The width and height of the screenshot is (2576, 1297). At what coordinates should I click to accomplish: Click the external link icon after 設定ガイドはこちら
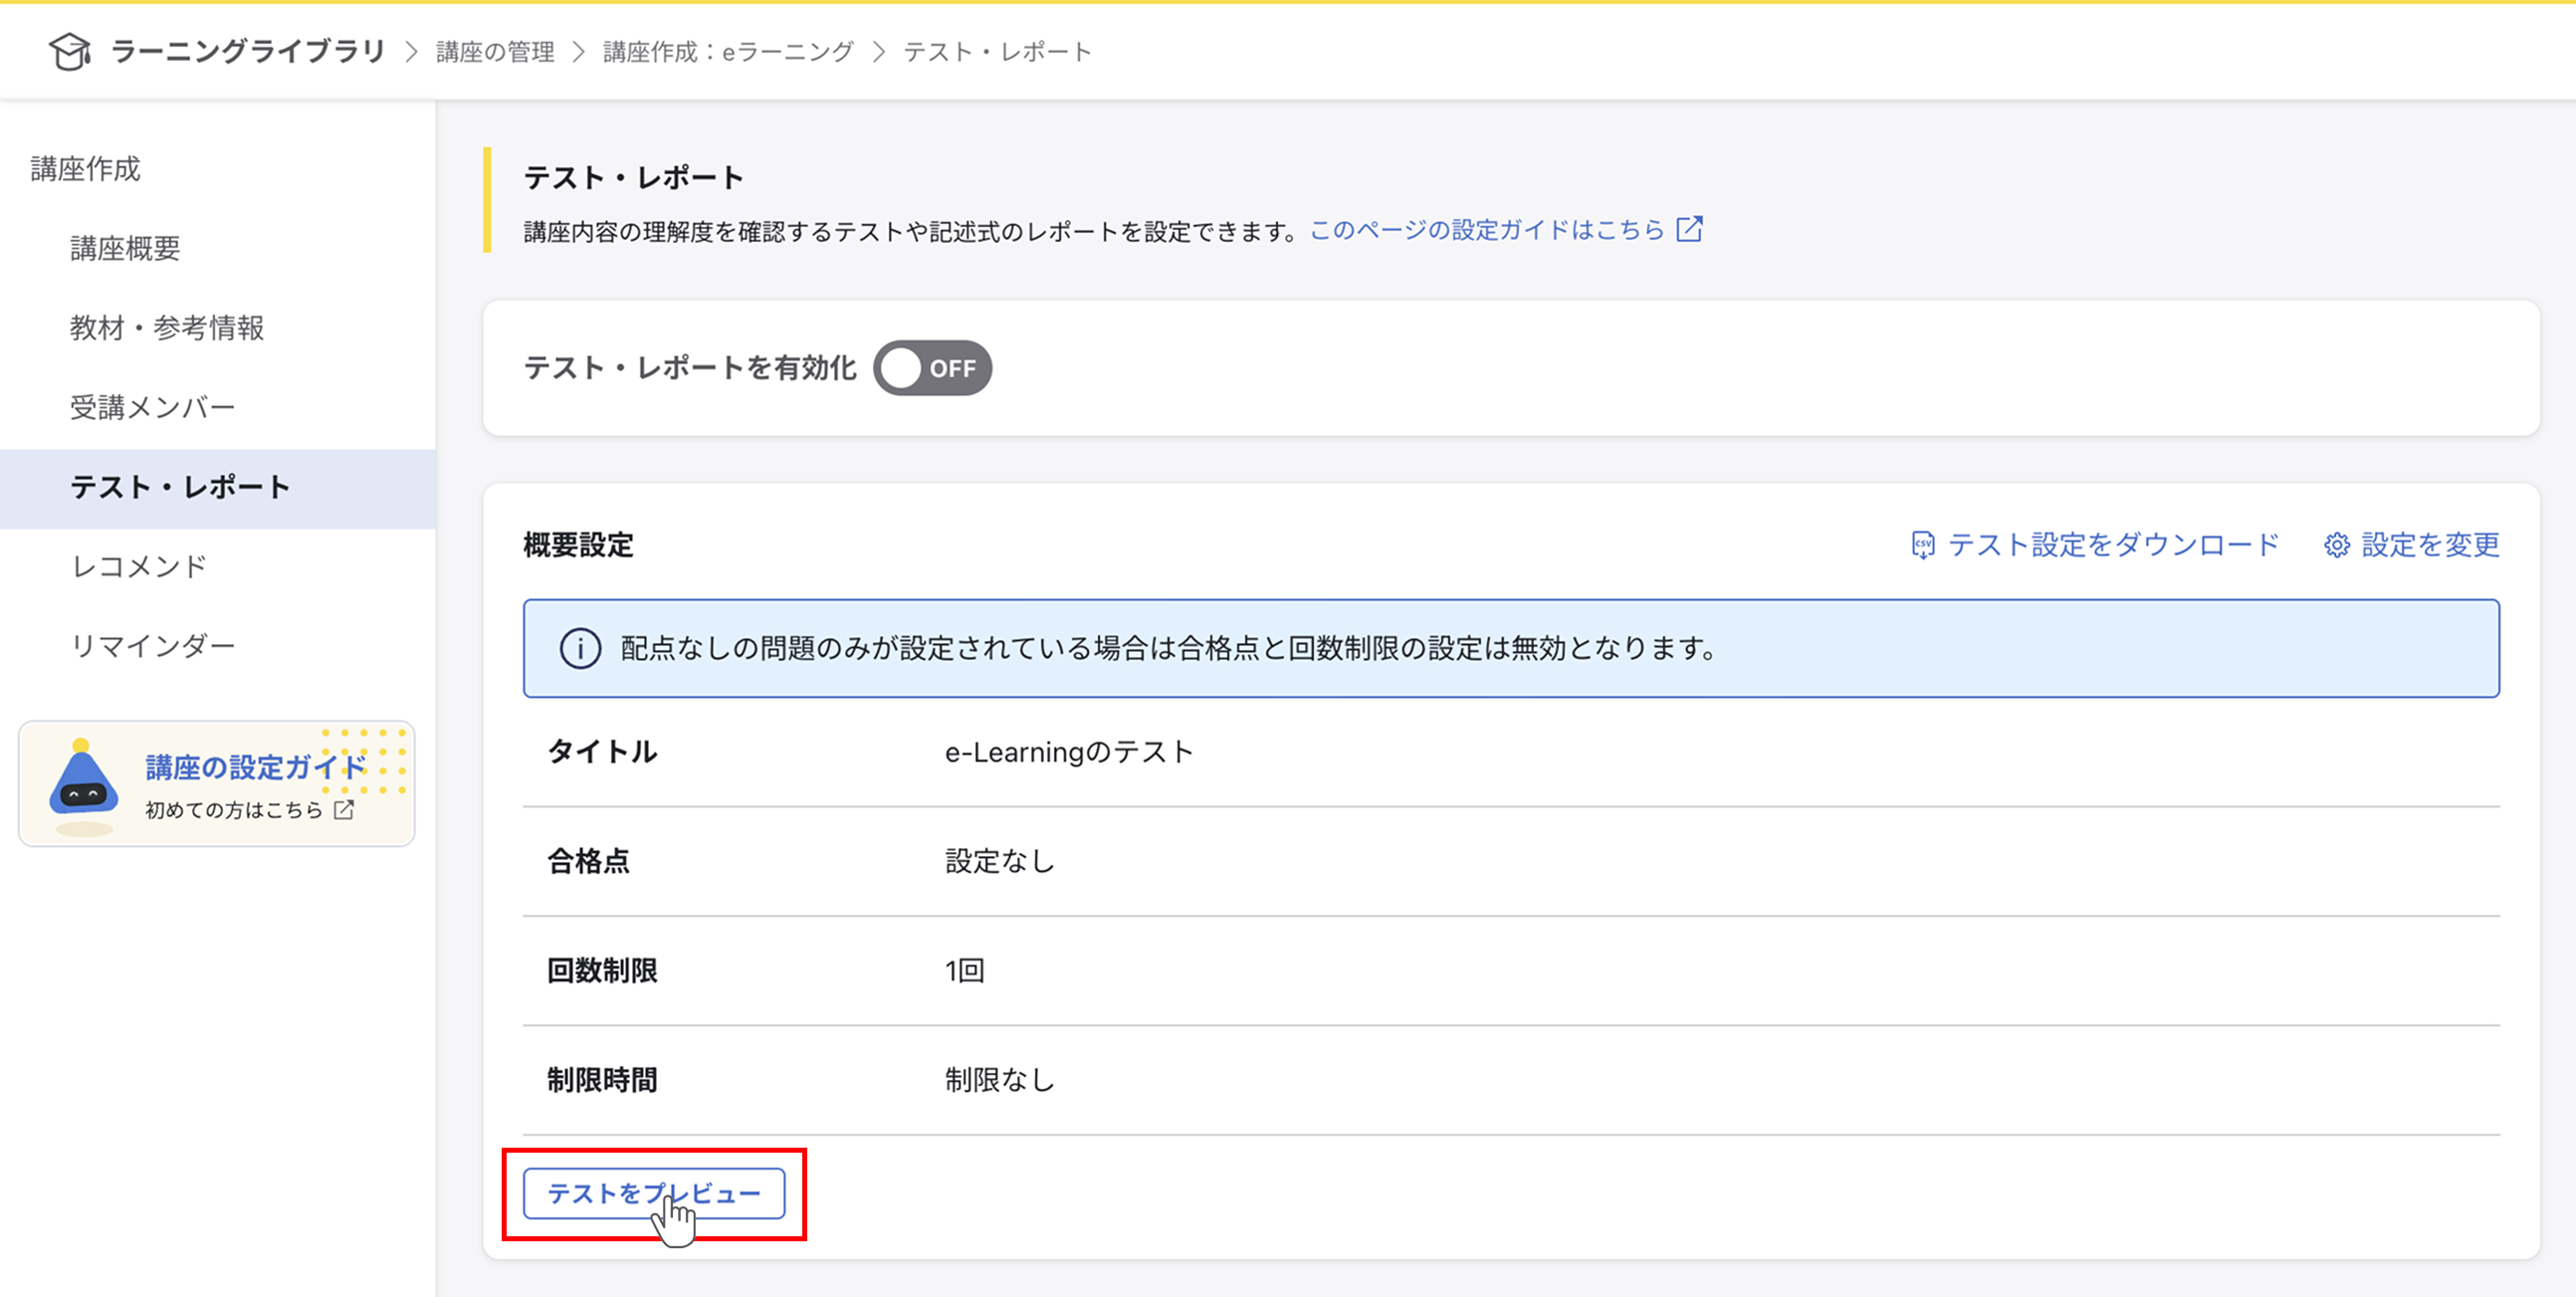click(1690, 229)
